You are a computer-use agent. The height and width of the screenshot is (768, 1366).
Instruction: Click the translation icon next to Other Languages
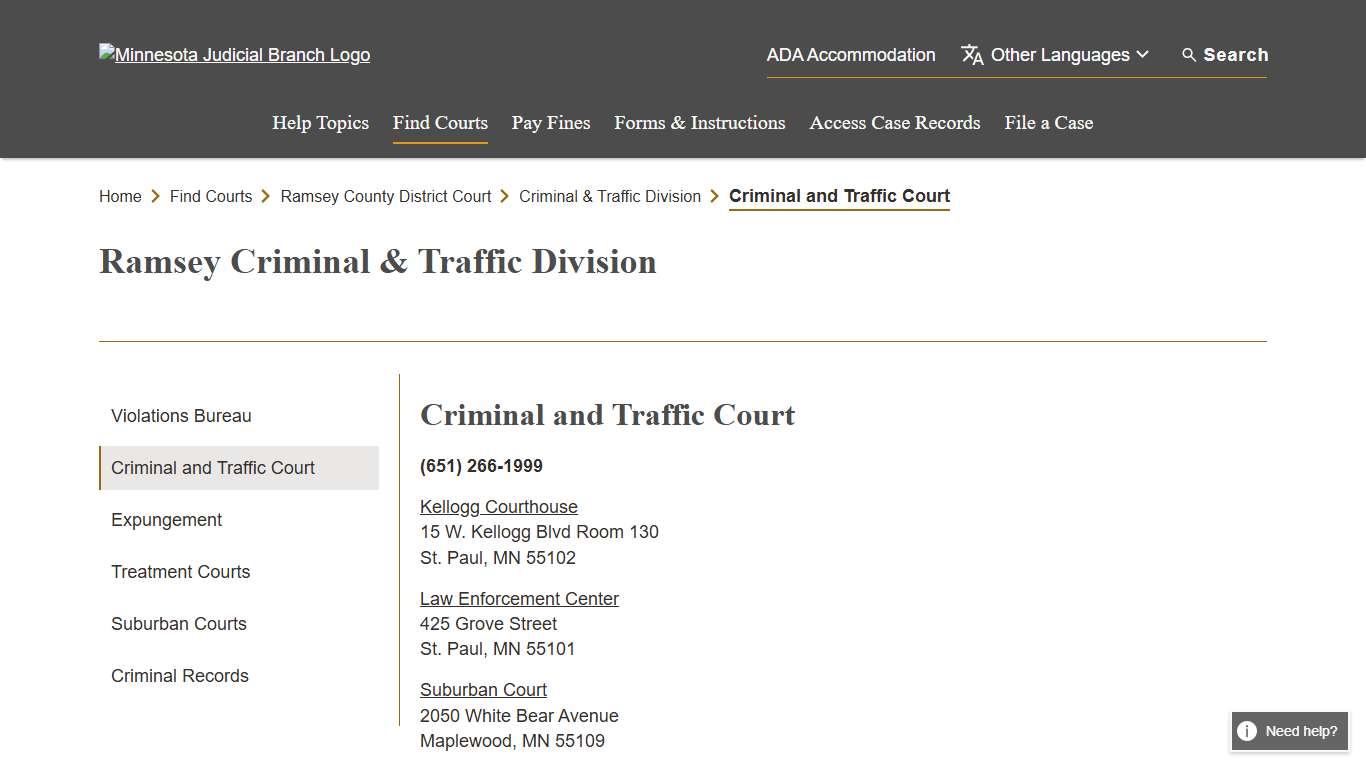tap(971, 55)
